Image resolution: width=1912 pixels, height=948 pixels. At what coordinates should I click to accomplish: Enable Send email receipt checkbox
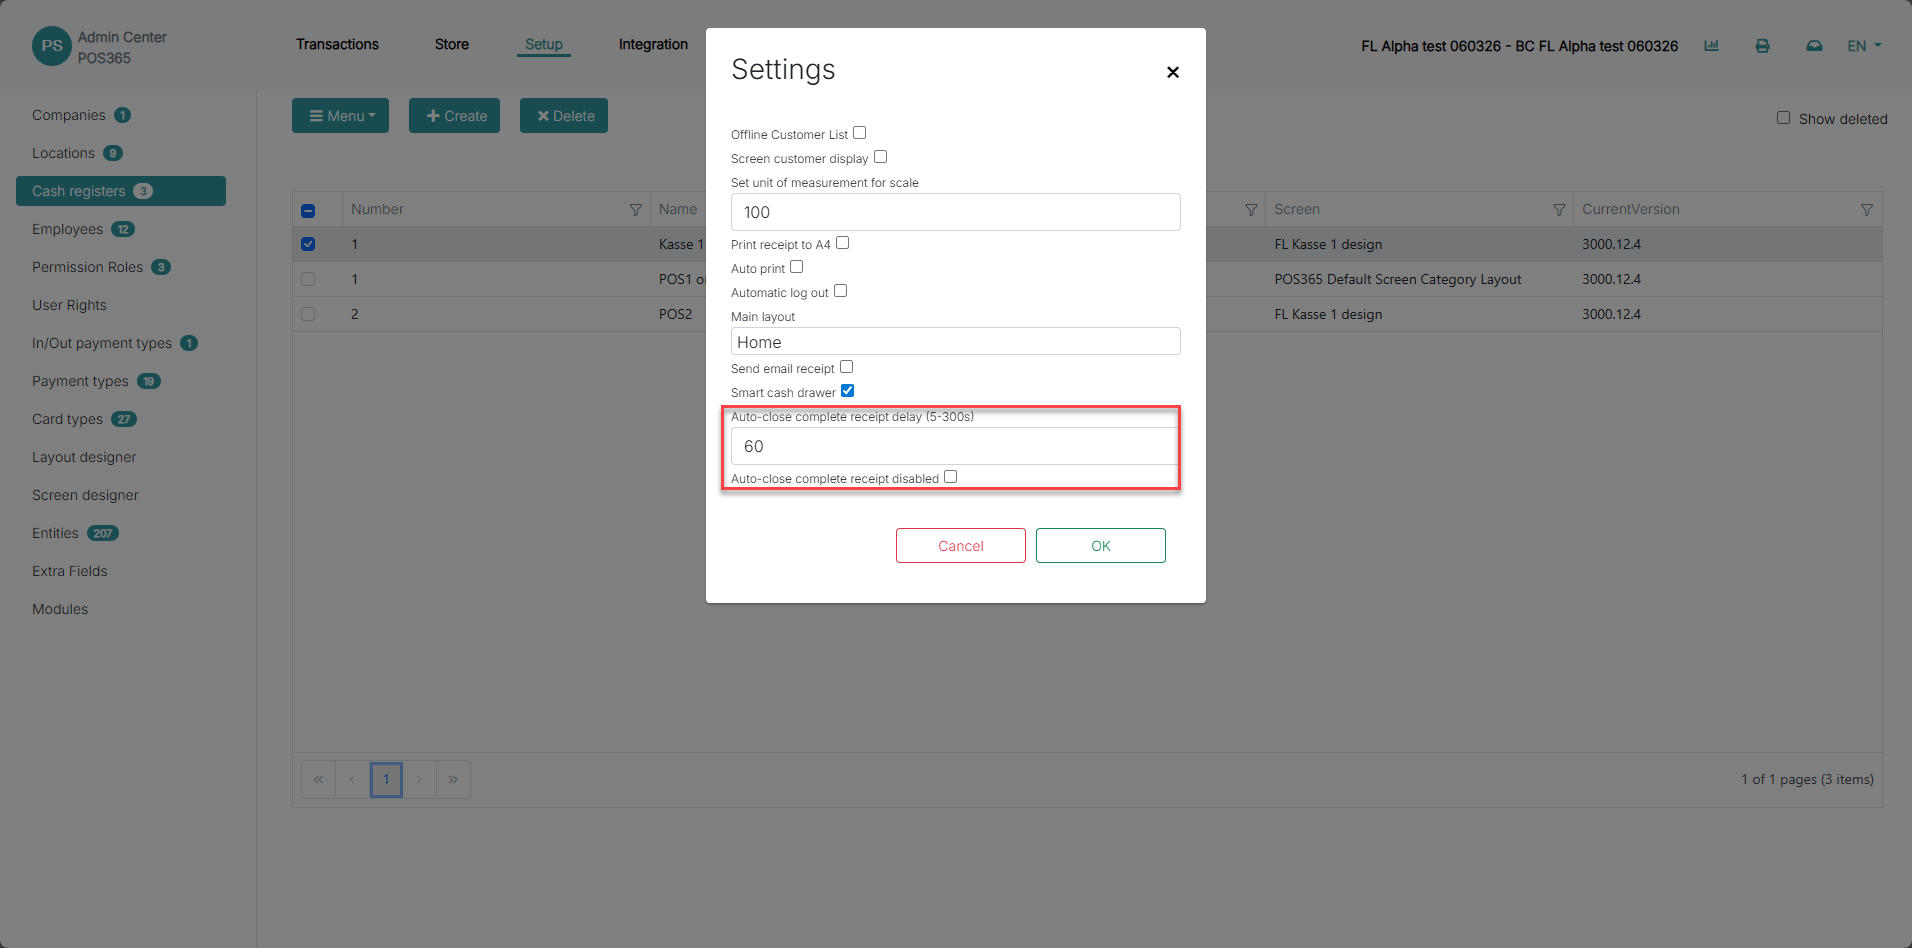[846, 367]
